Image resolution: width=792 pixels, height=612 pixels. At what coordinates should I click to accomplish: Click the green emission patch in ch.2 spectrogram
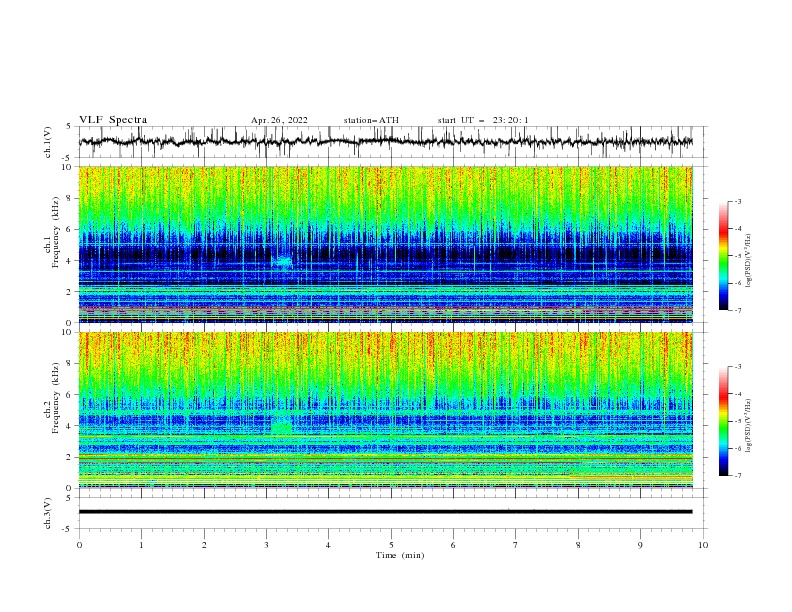(x=281, y=428)
